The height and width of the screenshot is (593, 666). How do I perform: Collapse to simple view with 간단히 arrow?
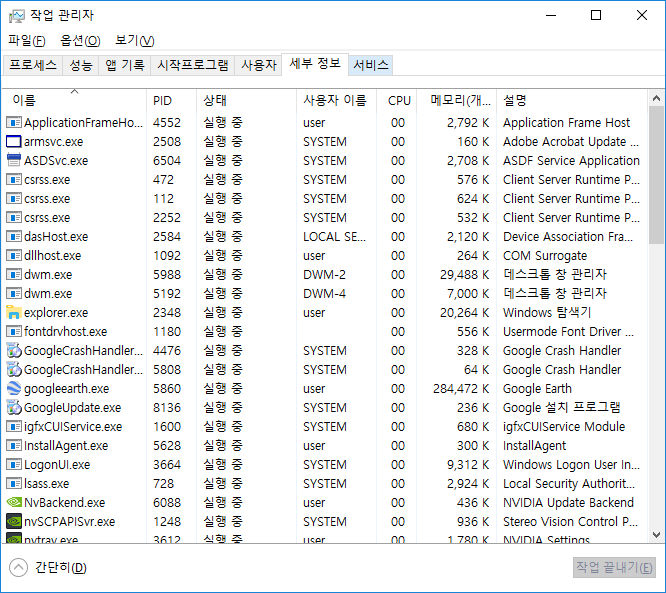point(18,567)
